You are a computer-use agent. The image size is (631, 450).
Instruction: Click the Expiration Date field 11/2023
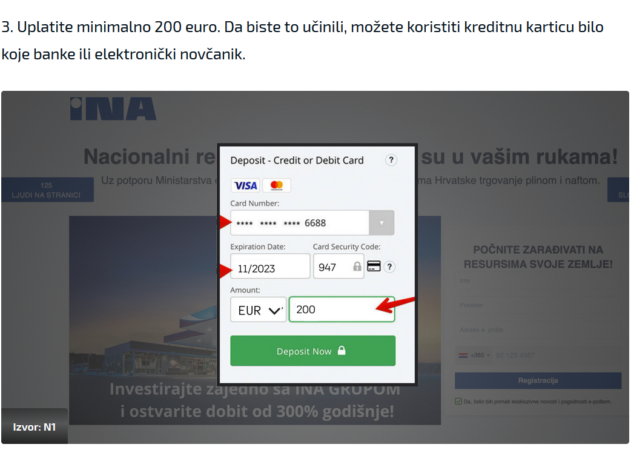(x=270, y=266)
